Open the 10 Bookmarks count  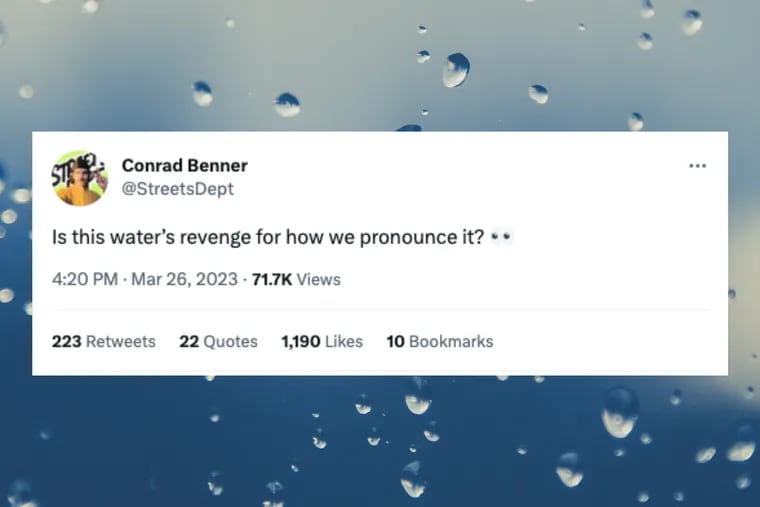click(440, 341)
